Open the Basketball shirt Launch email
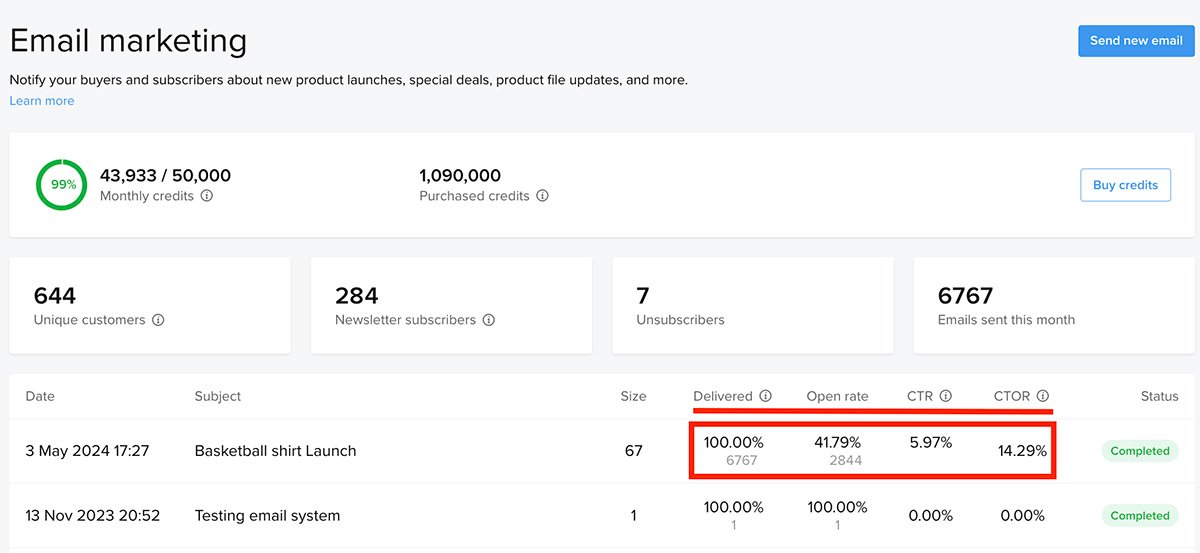This screenshot has width=1200, height=553. tap(275, 451)
